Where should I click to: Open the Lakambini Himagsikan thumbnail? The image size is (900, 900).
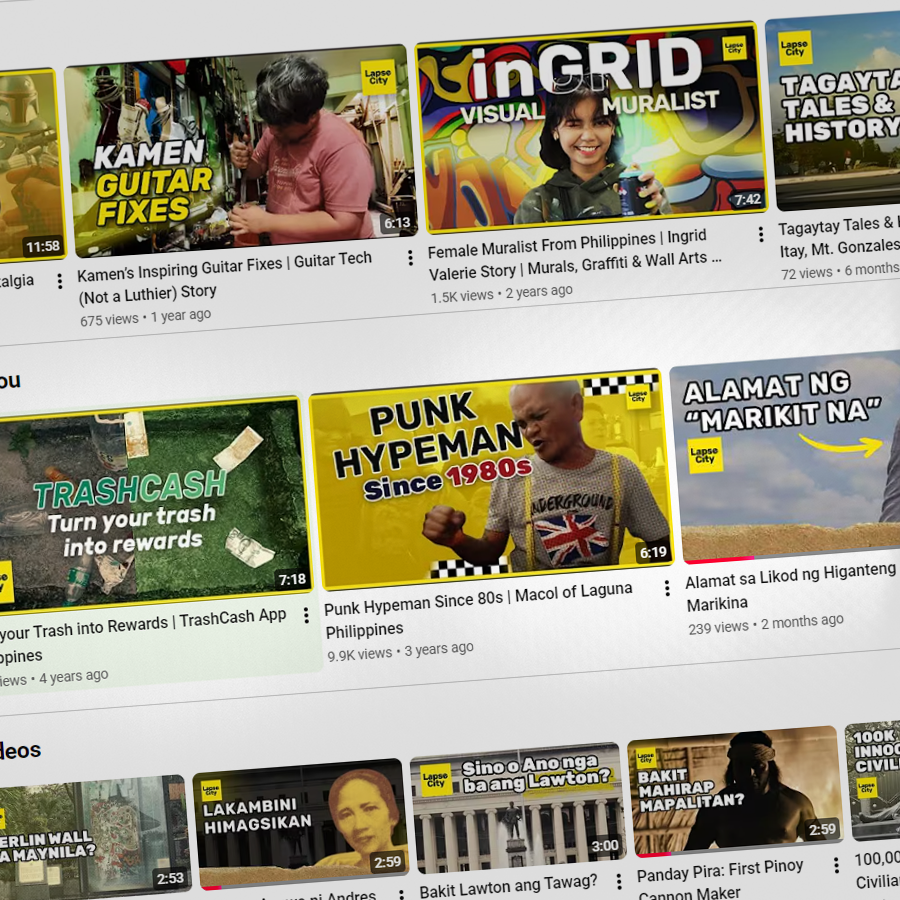point(301,824)
